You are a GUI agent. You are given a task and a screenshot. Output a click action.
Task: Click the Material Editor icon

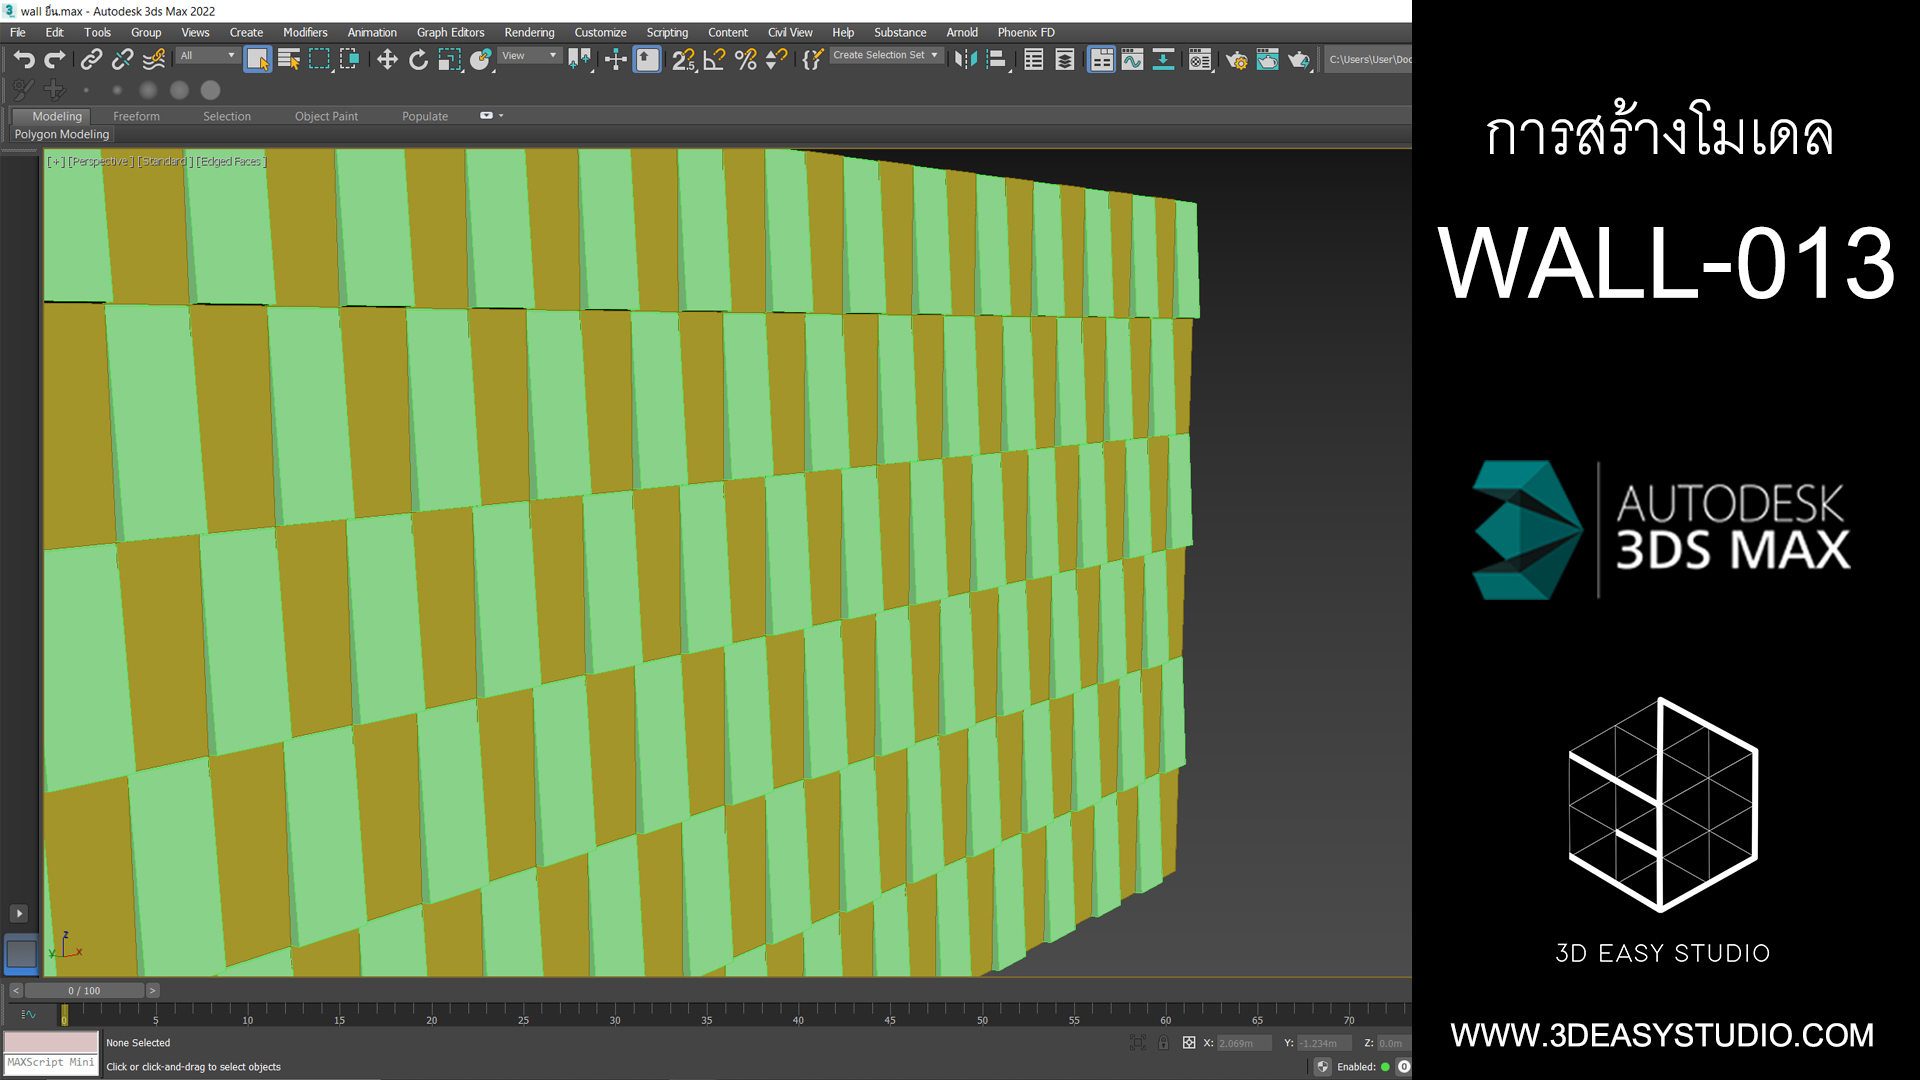[x=1200, y=60]
